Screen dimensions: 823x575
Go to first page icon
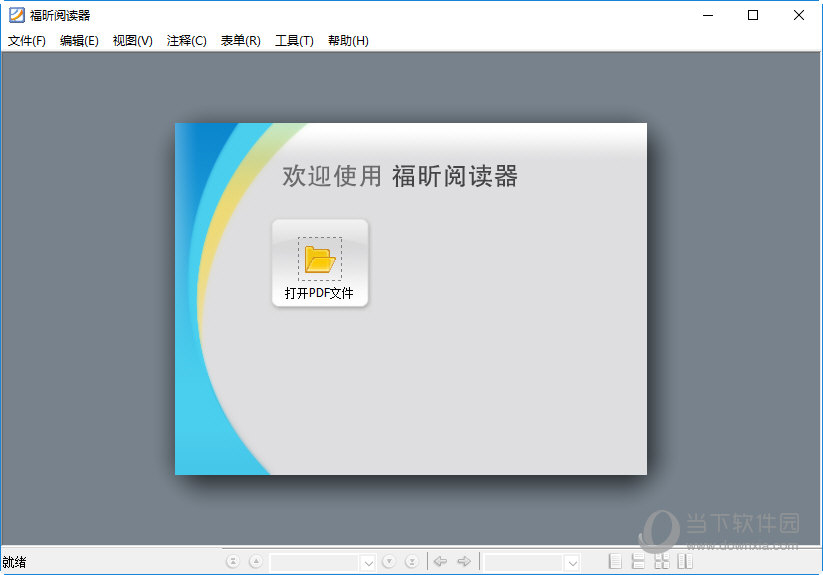[x=233, y=562]
